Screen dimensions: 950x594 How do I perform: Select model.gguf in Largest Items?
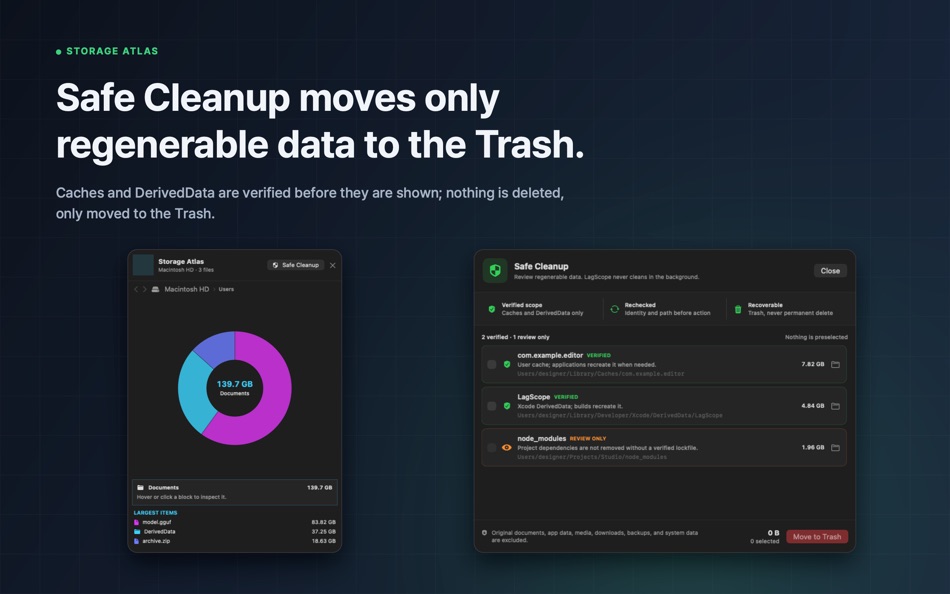point(234,522)
